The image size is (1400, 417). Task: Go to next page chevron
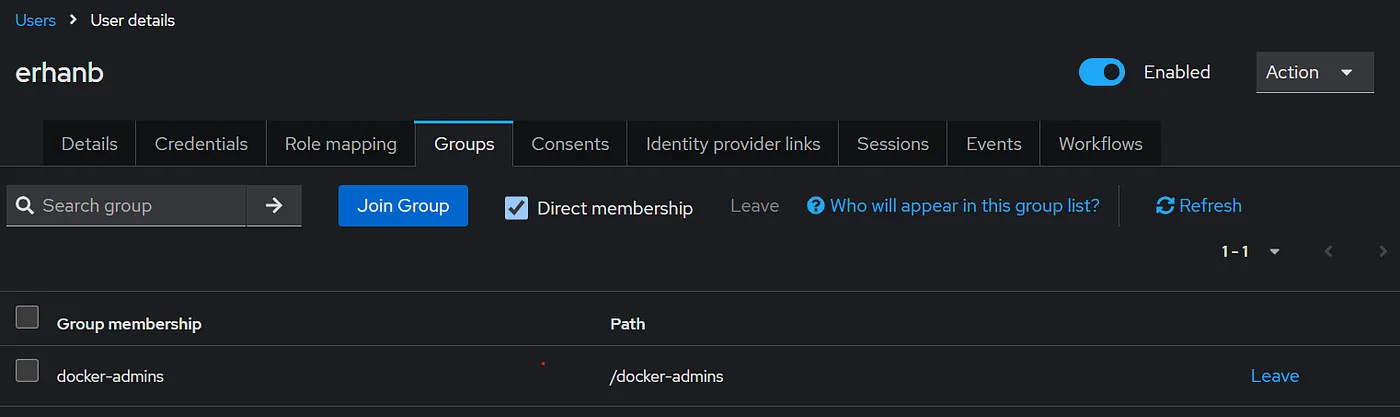click(1383, 252)
